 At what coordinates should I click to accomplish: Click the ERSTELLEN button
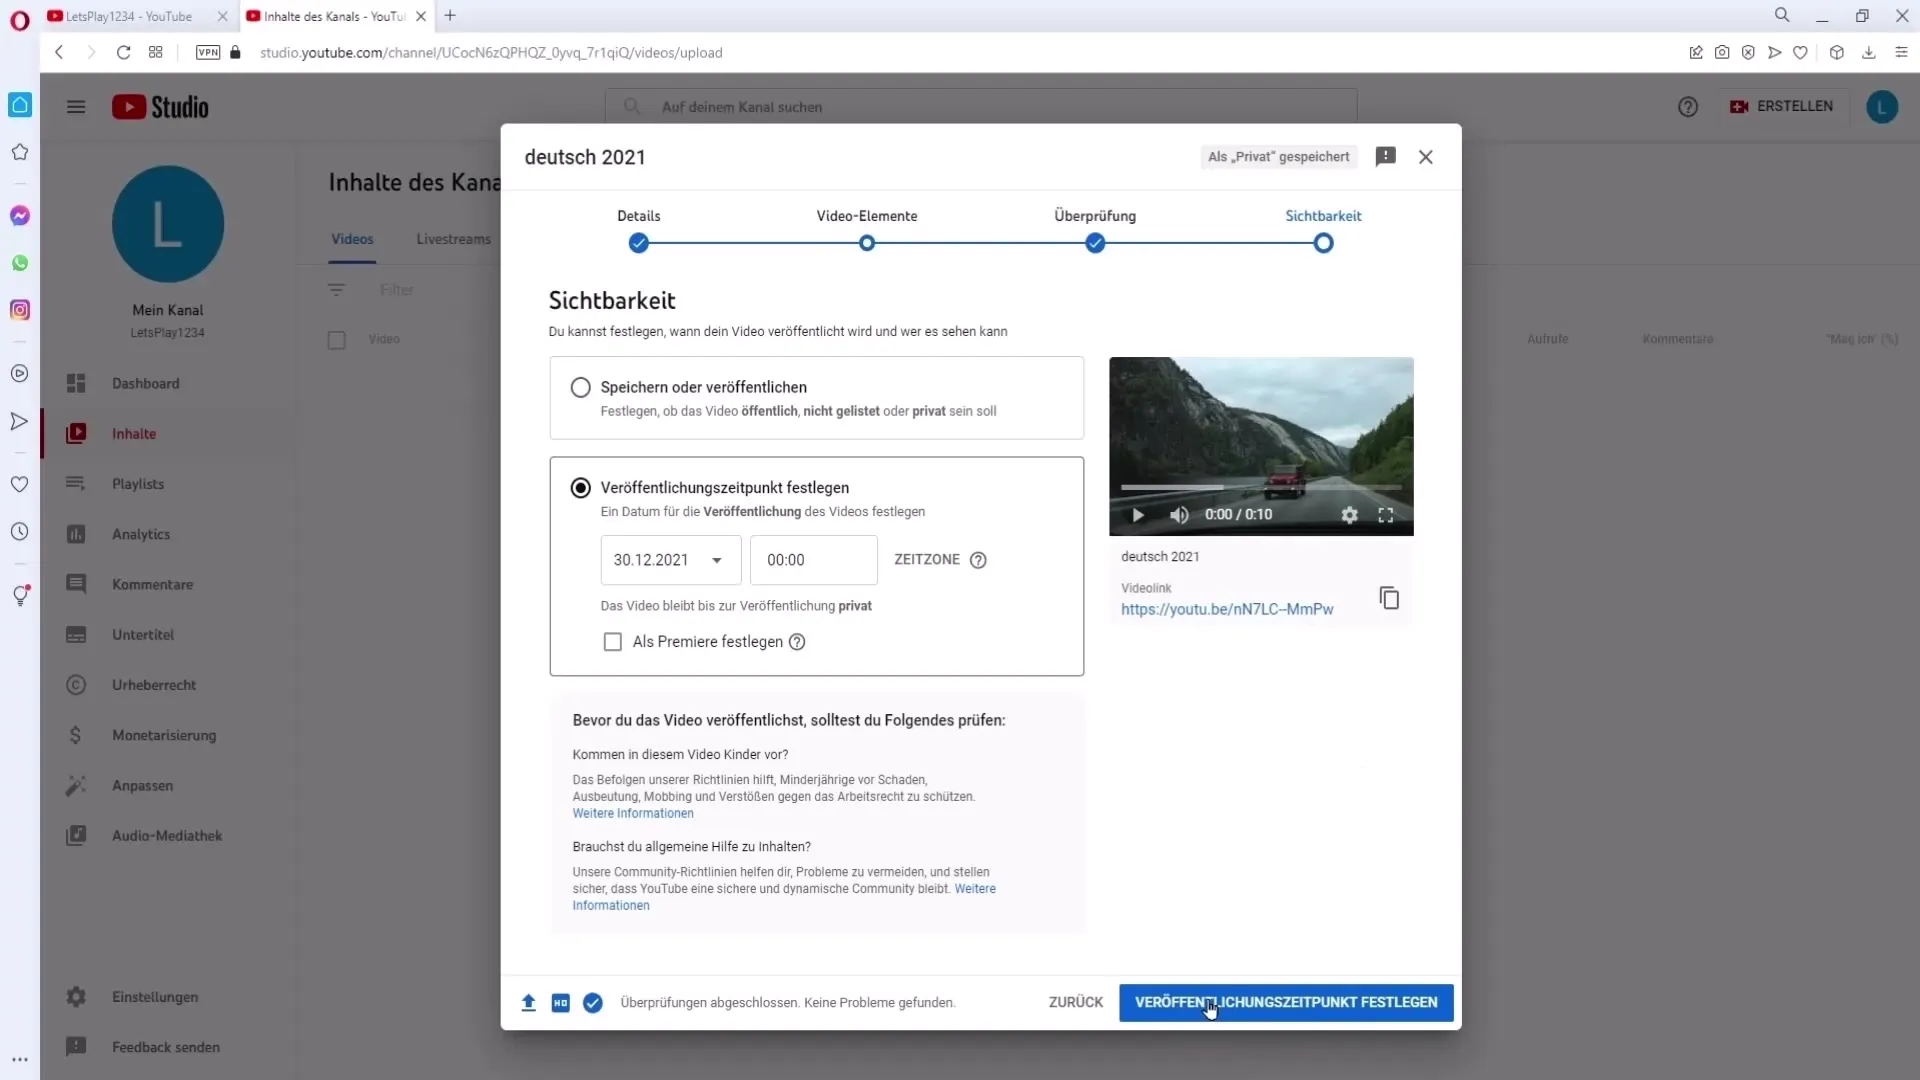pos(1782,106)
